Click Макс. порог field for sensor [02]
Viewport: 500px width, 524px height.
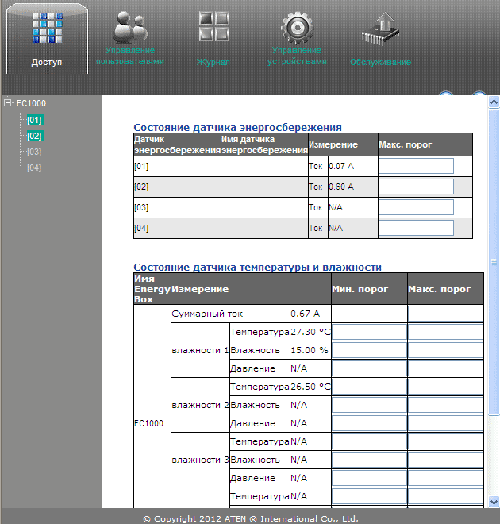pyautogui.click(x=416, y=187)
